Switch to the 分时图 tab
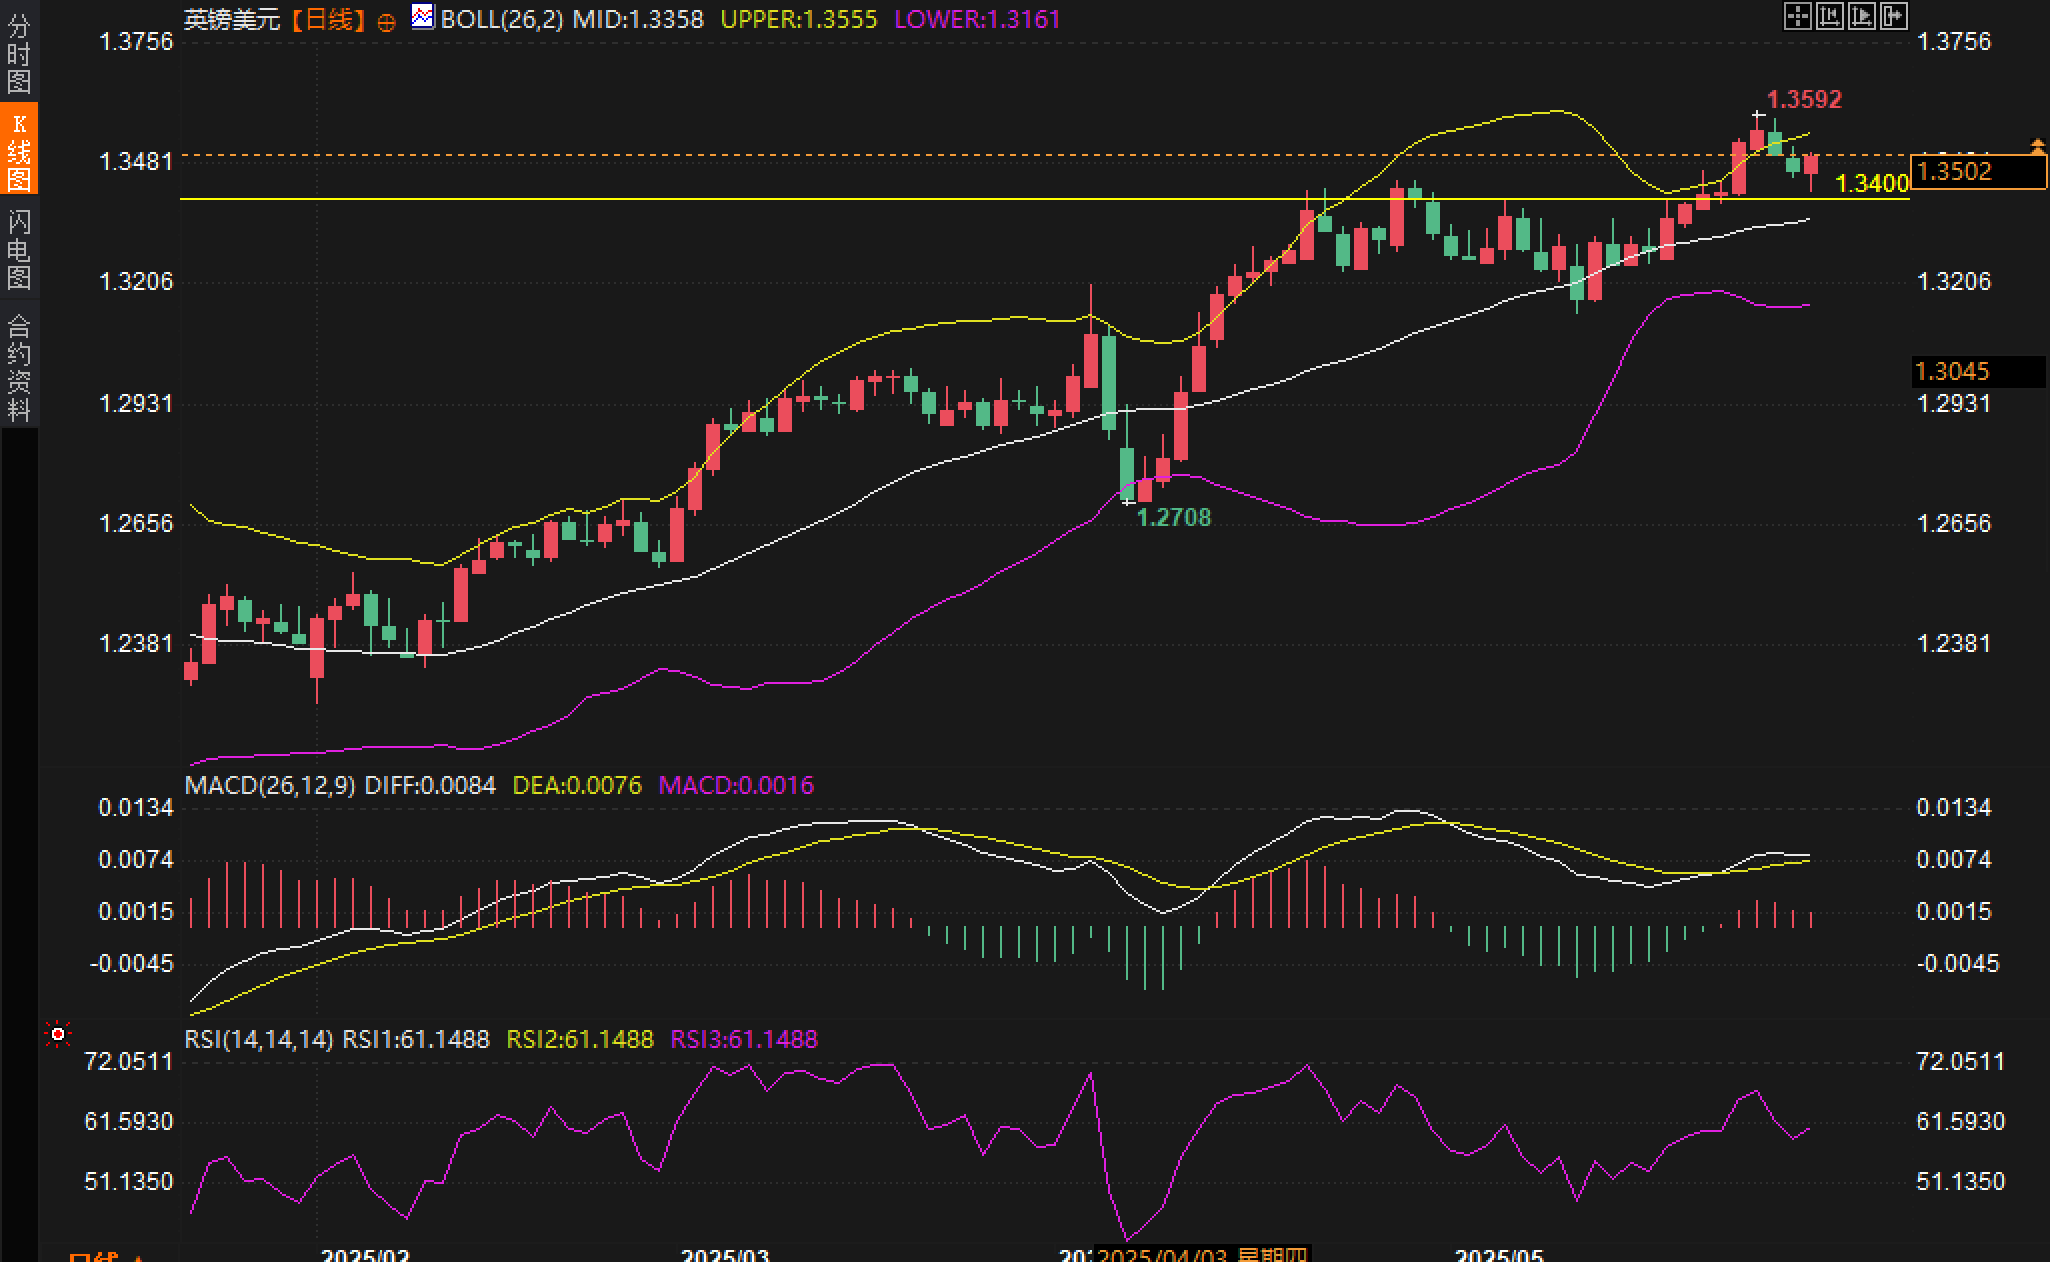The height and width of the screenshot is (1262, 2050). click(19, 52)
